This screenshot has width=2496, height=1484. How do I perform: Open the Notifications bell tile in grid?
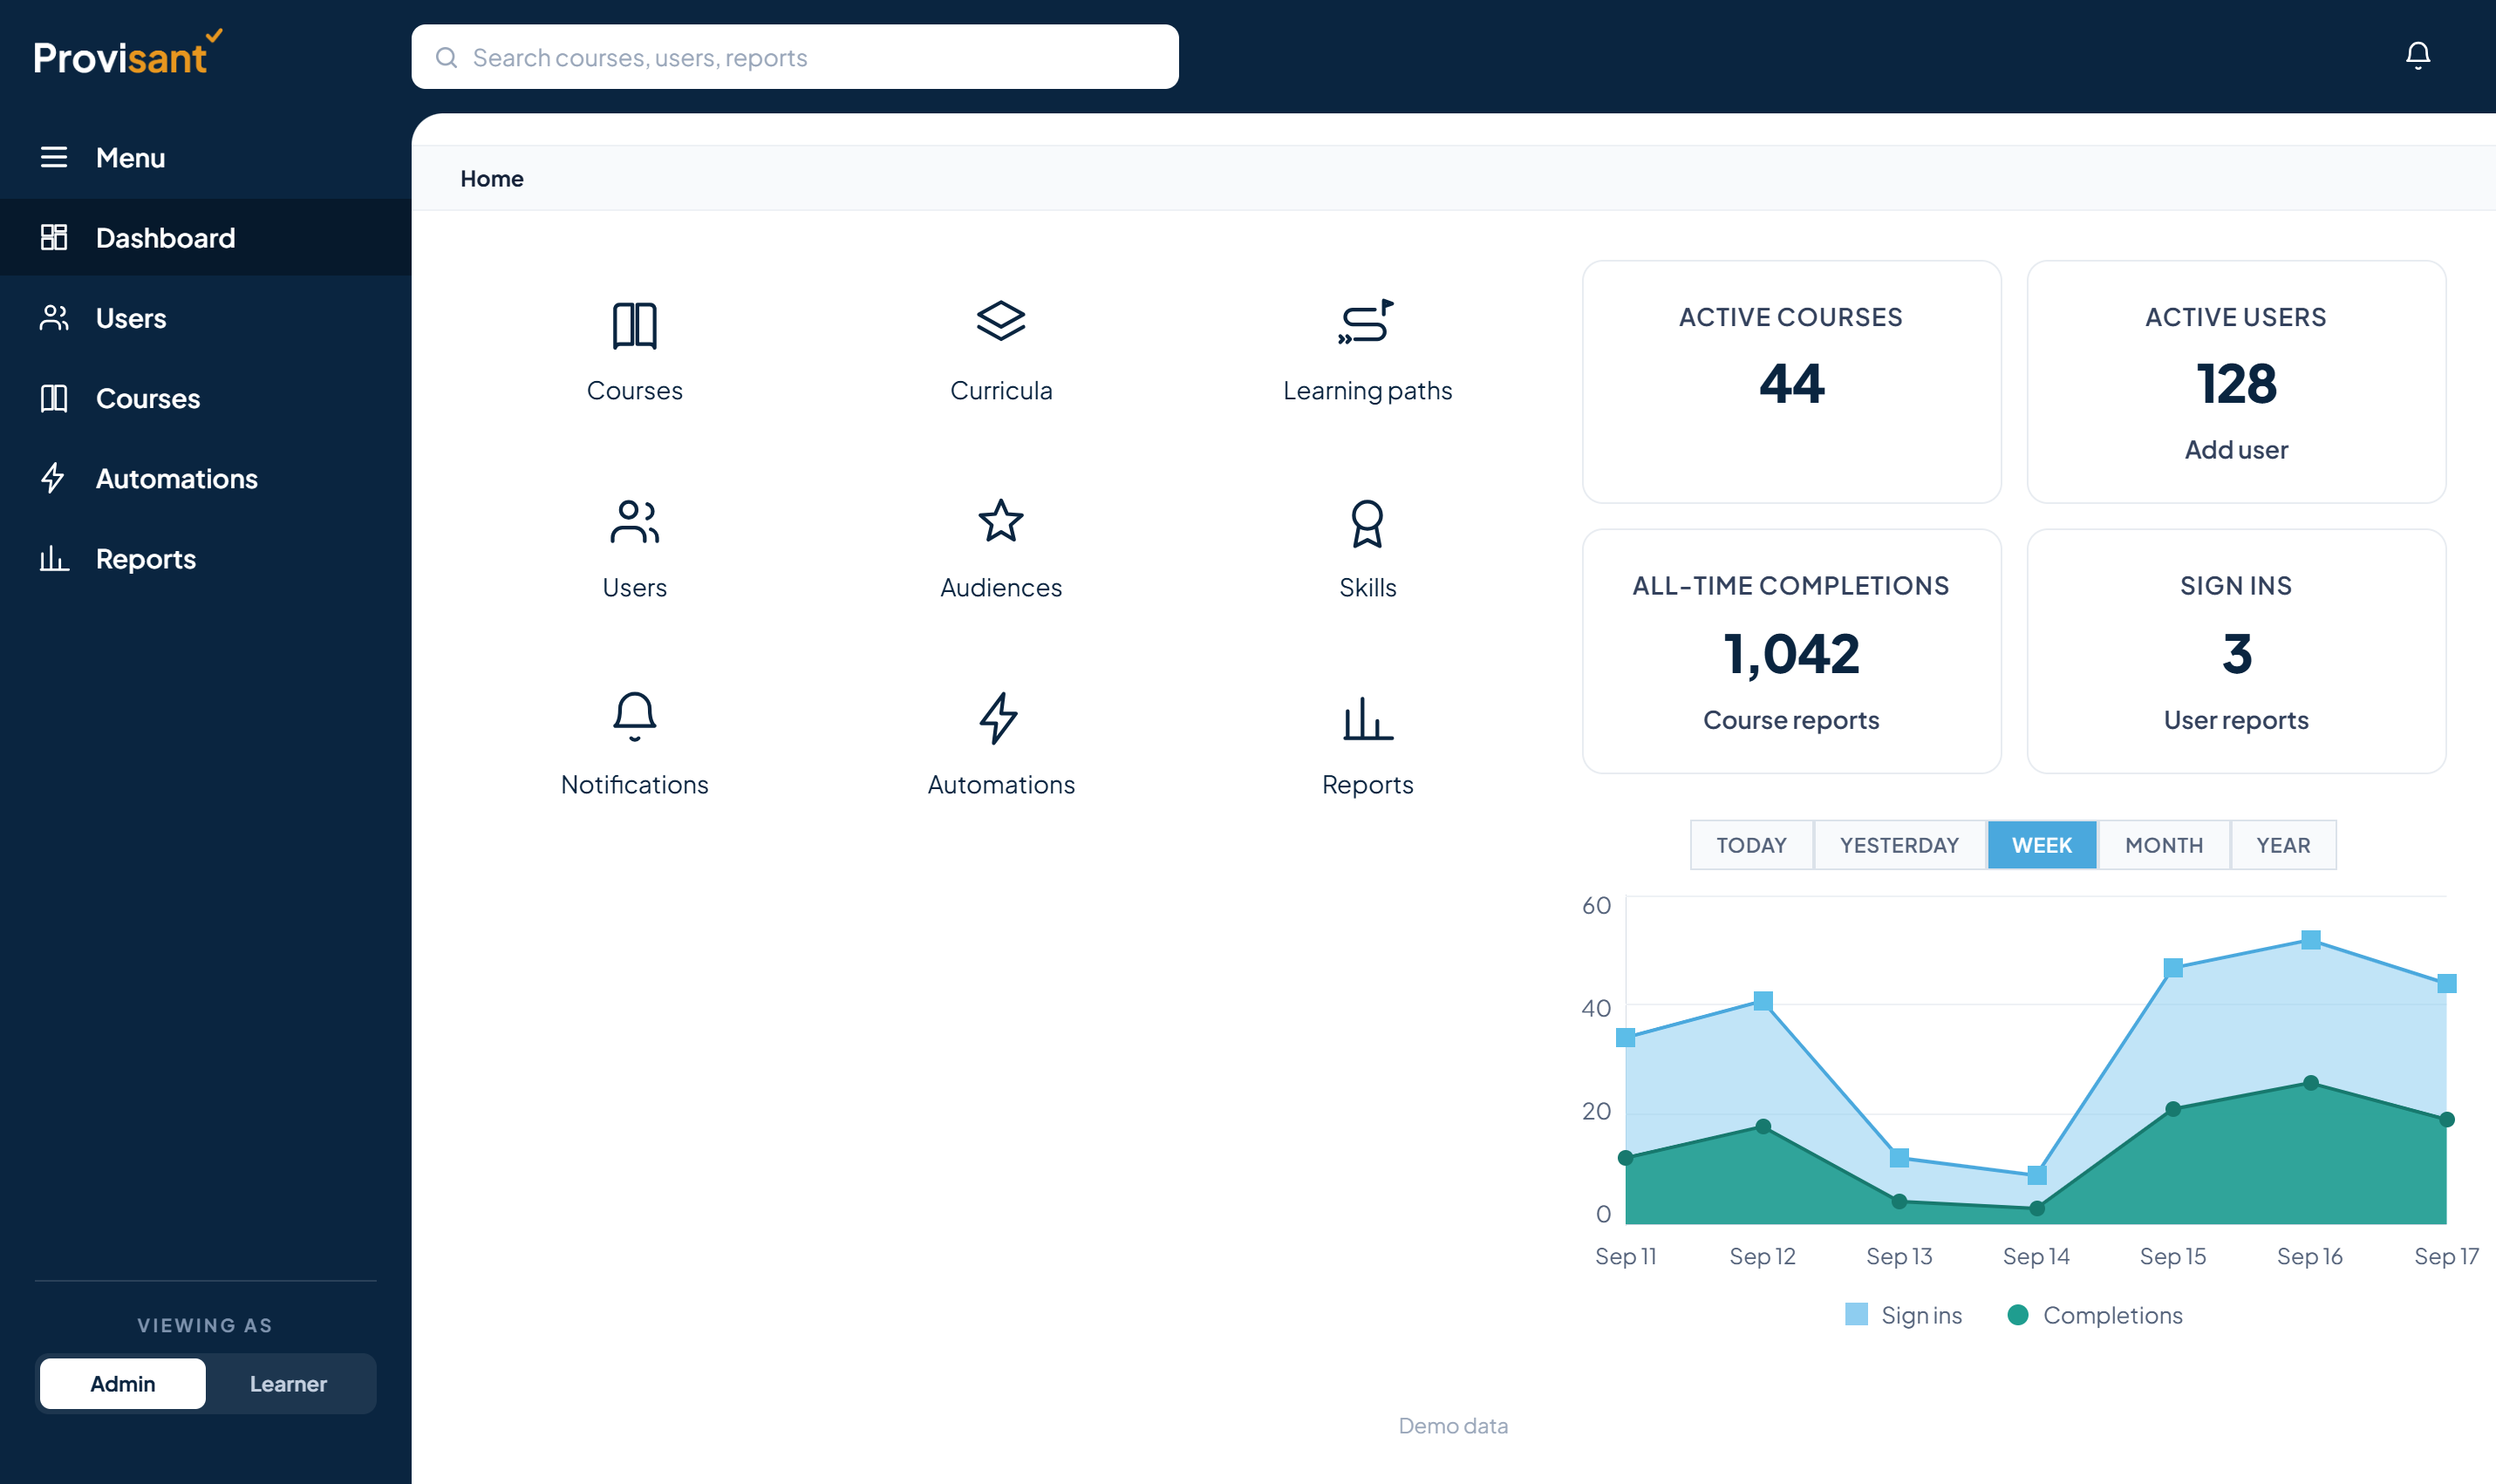click(x=634, y=745)
